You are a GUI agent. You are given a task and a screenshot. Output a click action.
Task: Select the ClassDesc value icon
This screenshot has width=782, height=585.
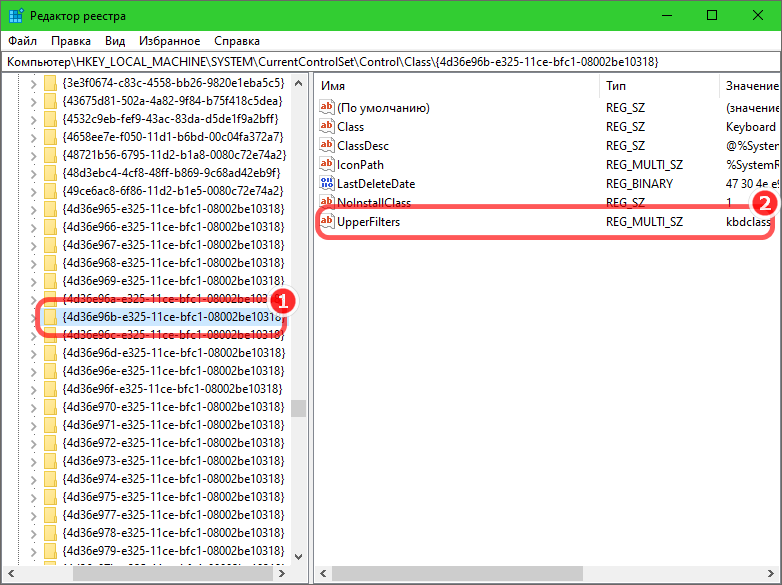point(327,145)
